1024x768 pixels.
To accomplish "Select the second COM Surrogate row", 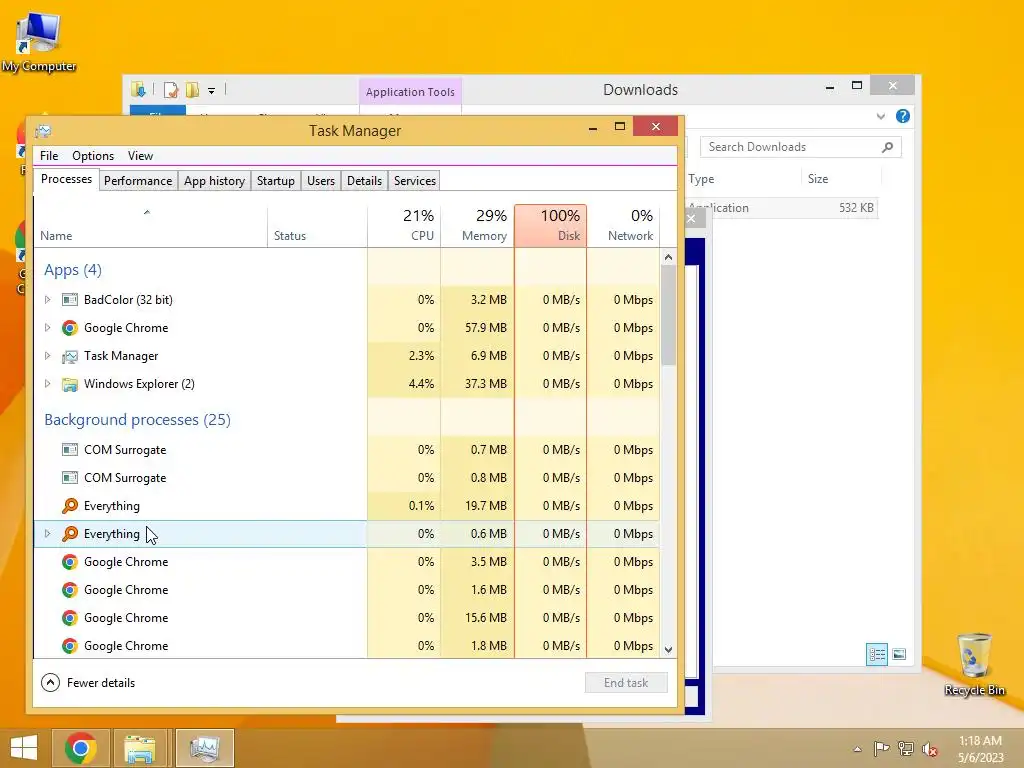I will pyautogui.click(x=347, y=477).
